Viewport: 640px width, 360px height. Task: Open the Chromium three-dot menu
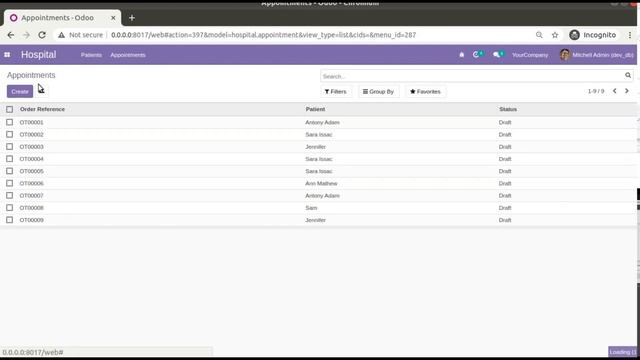(630, 35)
